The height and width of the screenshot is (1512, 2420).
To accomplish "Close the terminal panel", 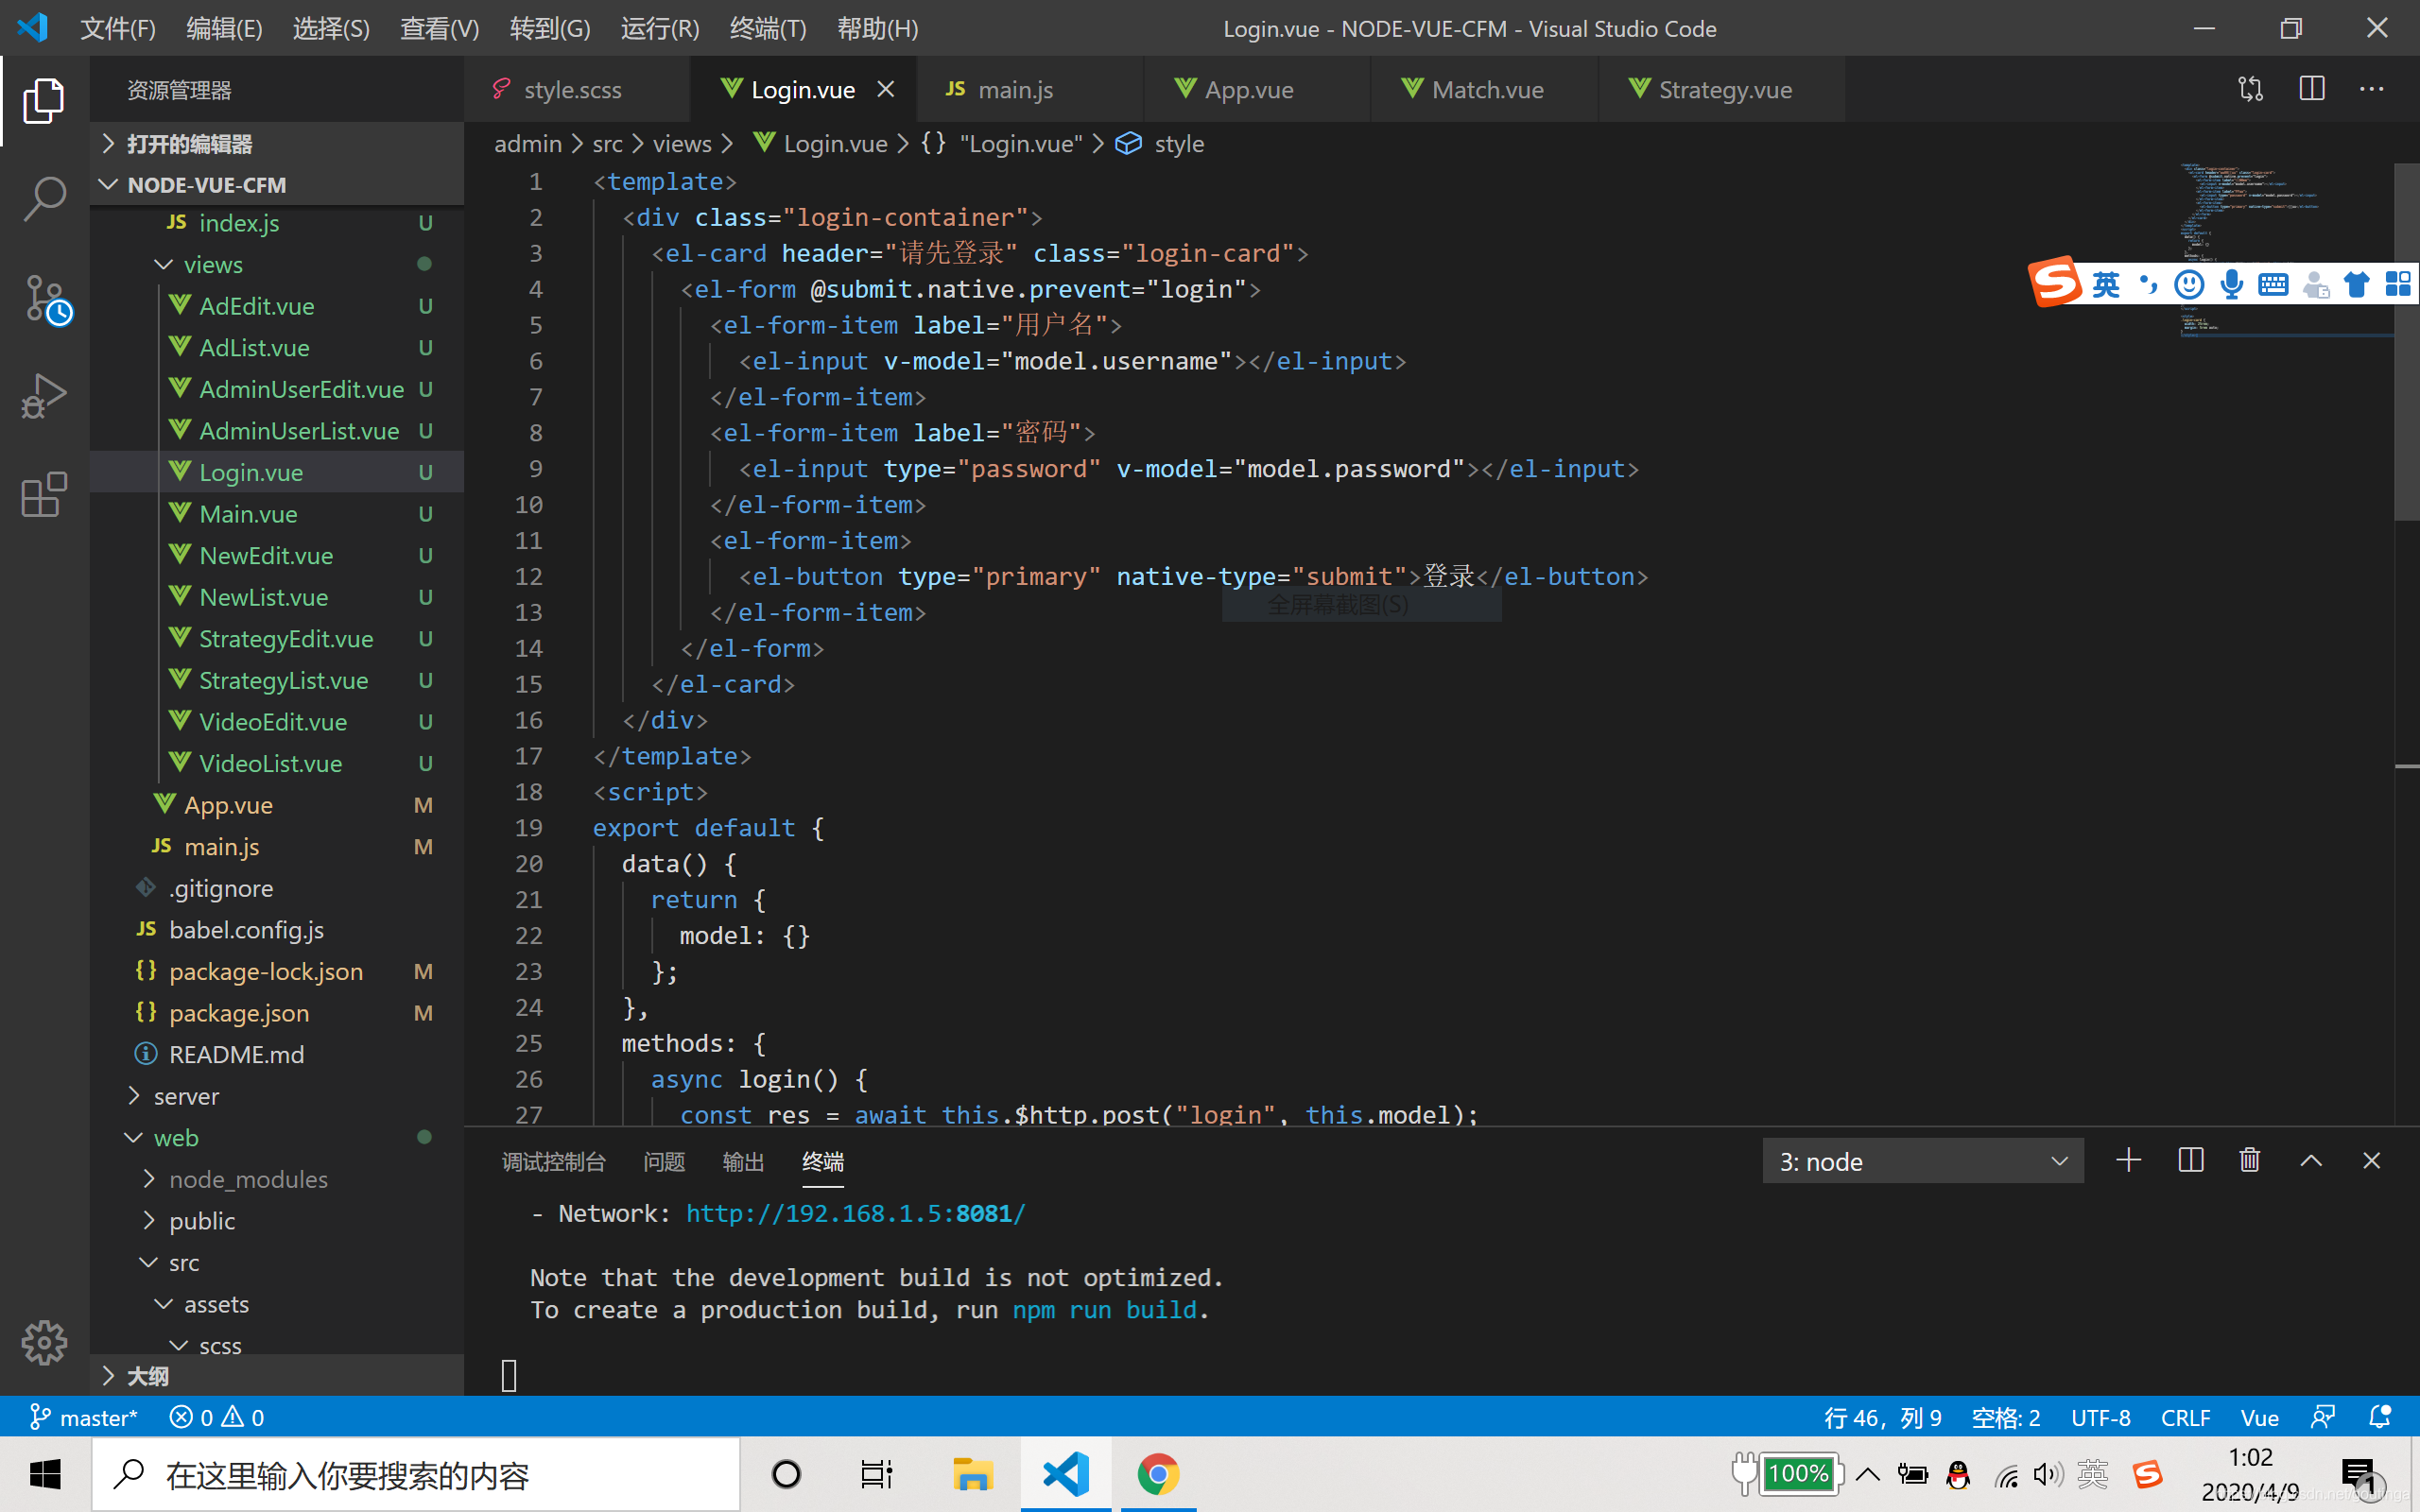I will pyautogui.click(x=2371, y=1160).
